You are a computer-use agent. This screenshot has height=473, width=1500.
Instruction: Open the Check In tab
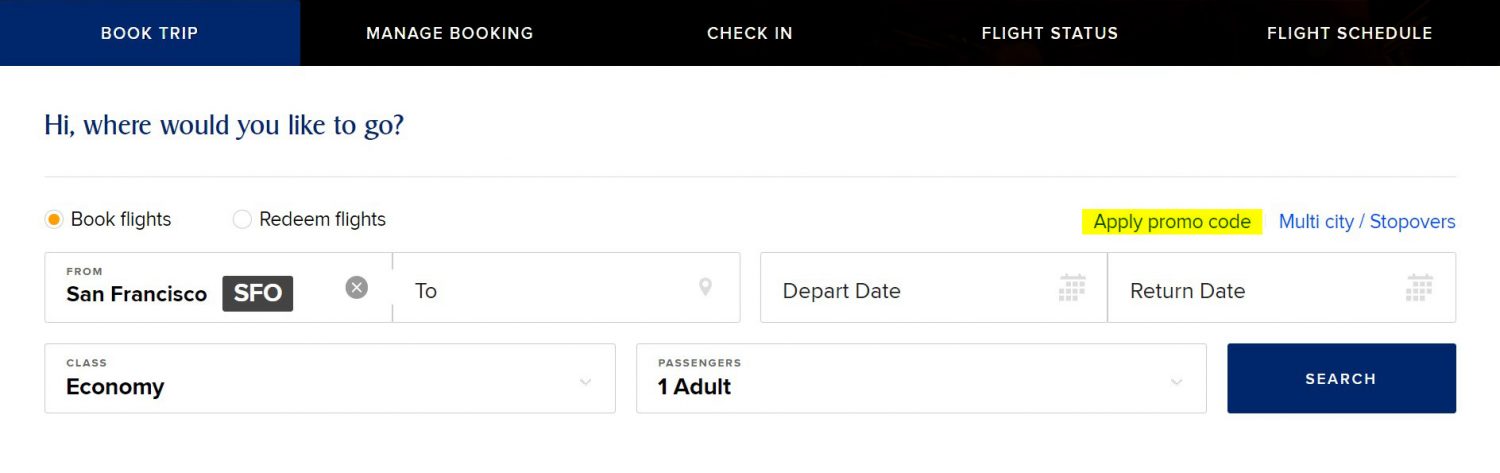click(750, 33)
